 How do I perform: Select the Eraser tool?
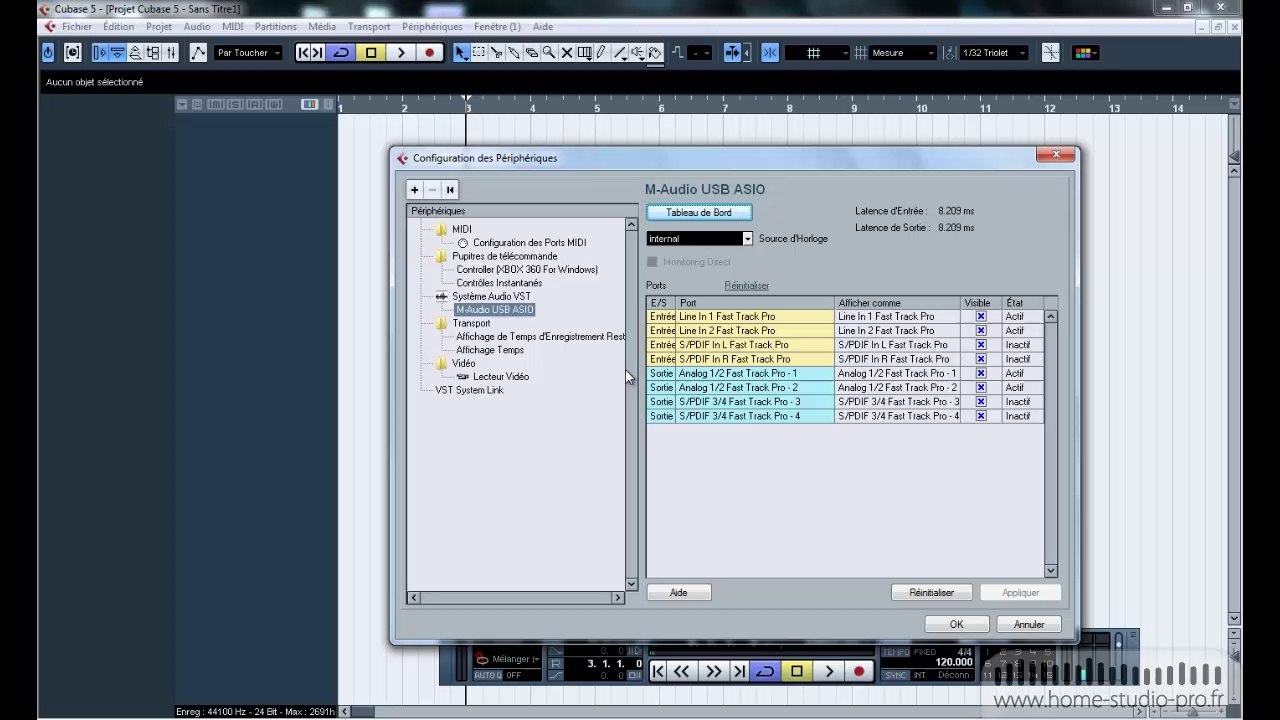coord(531,53)
